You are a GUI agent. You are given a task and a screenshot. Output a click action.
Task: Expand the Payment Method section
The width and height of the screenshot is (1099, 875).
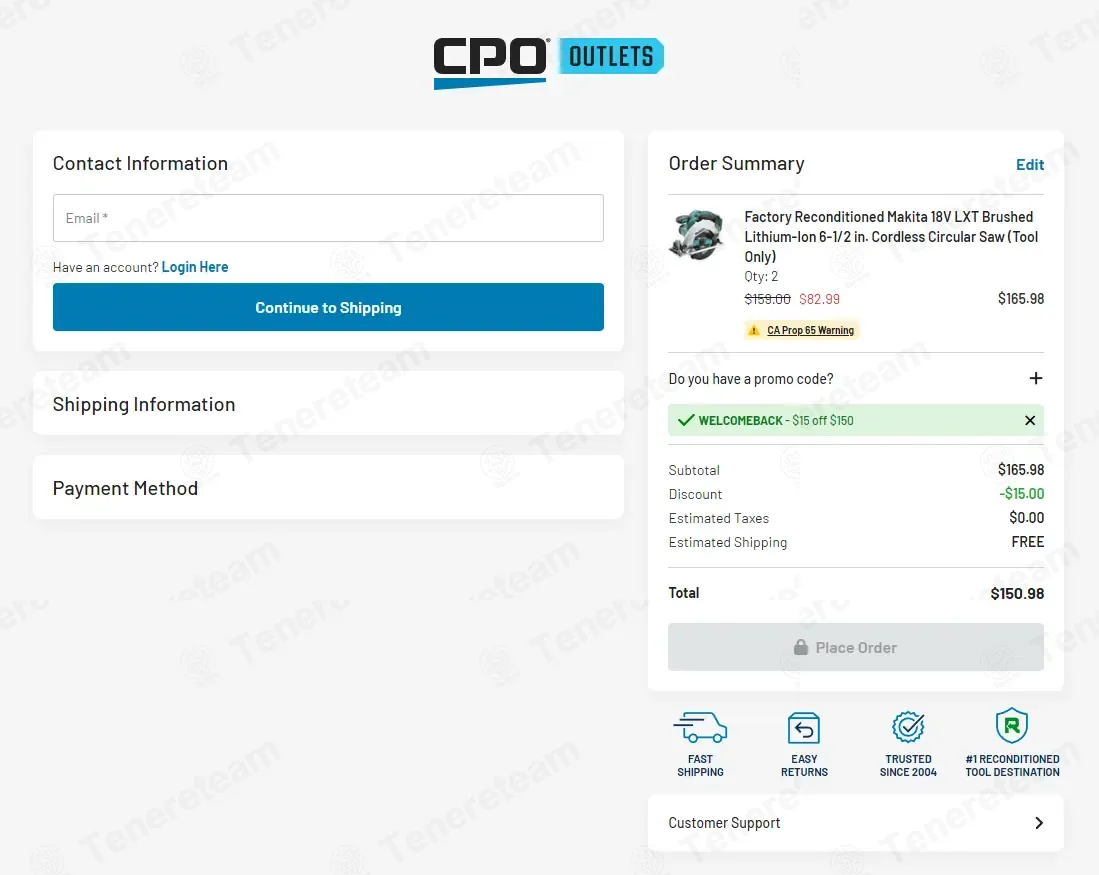328,488
